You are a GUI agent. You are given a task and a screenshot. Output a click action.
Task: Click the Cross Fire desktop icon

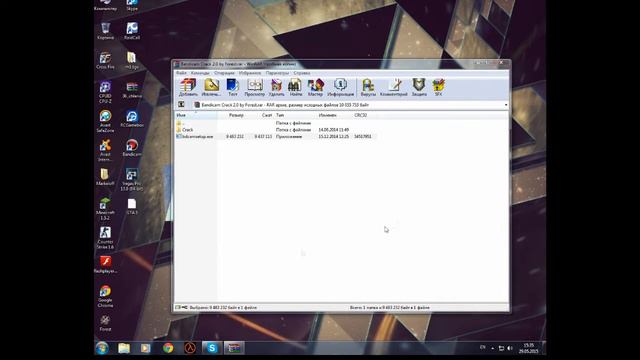(x=105, y=60)
